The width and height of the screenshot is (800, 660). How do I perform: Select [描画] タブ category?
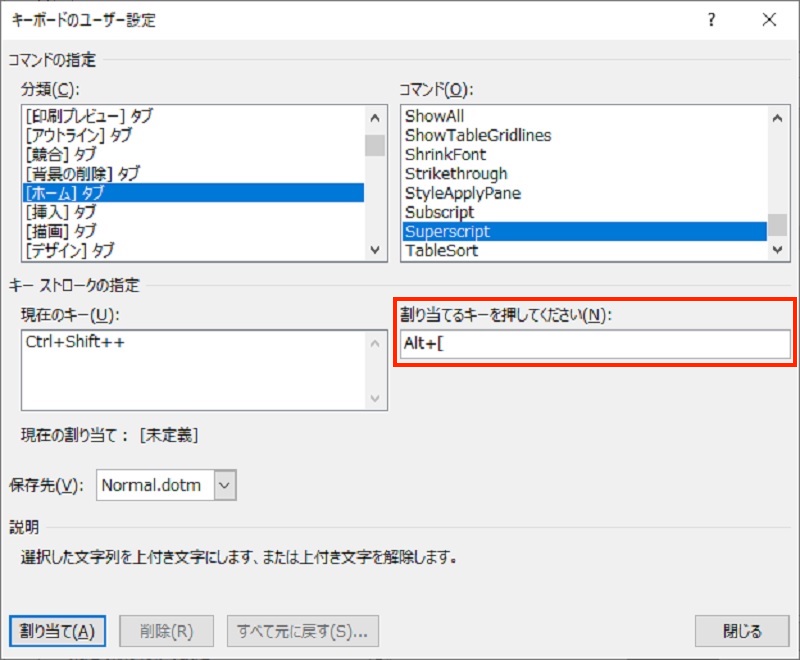pyautogui.click(x=193, y=232)
